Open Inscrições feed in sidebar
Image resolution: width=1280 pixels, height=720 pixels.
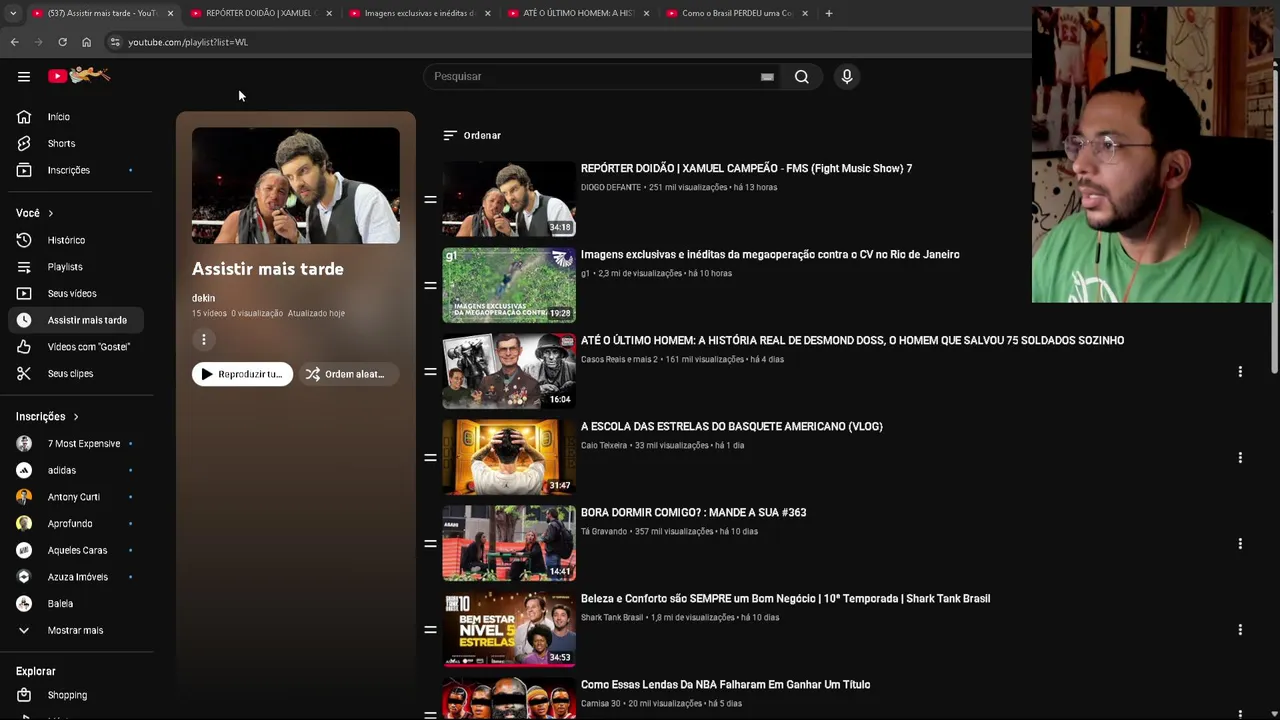[78, 170]
